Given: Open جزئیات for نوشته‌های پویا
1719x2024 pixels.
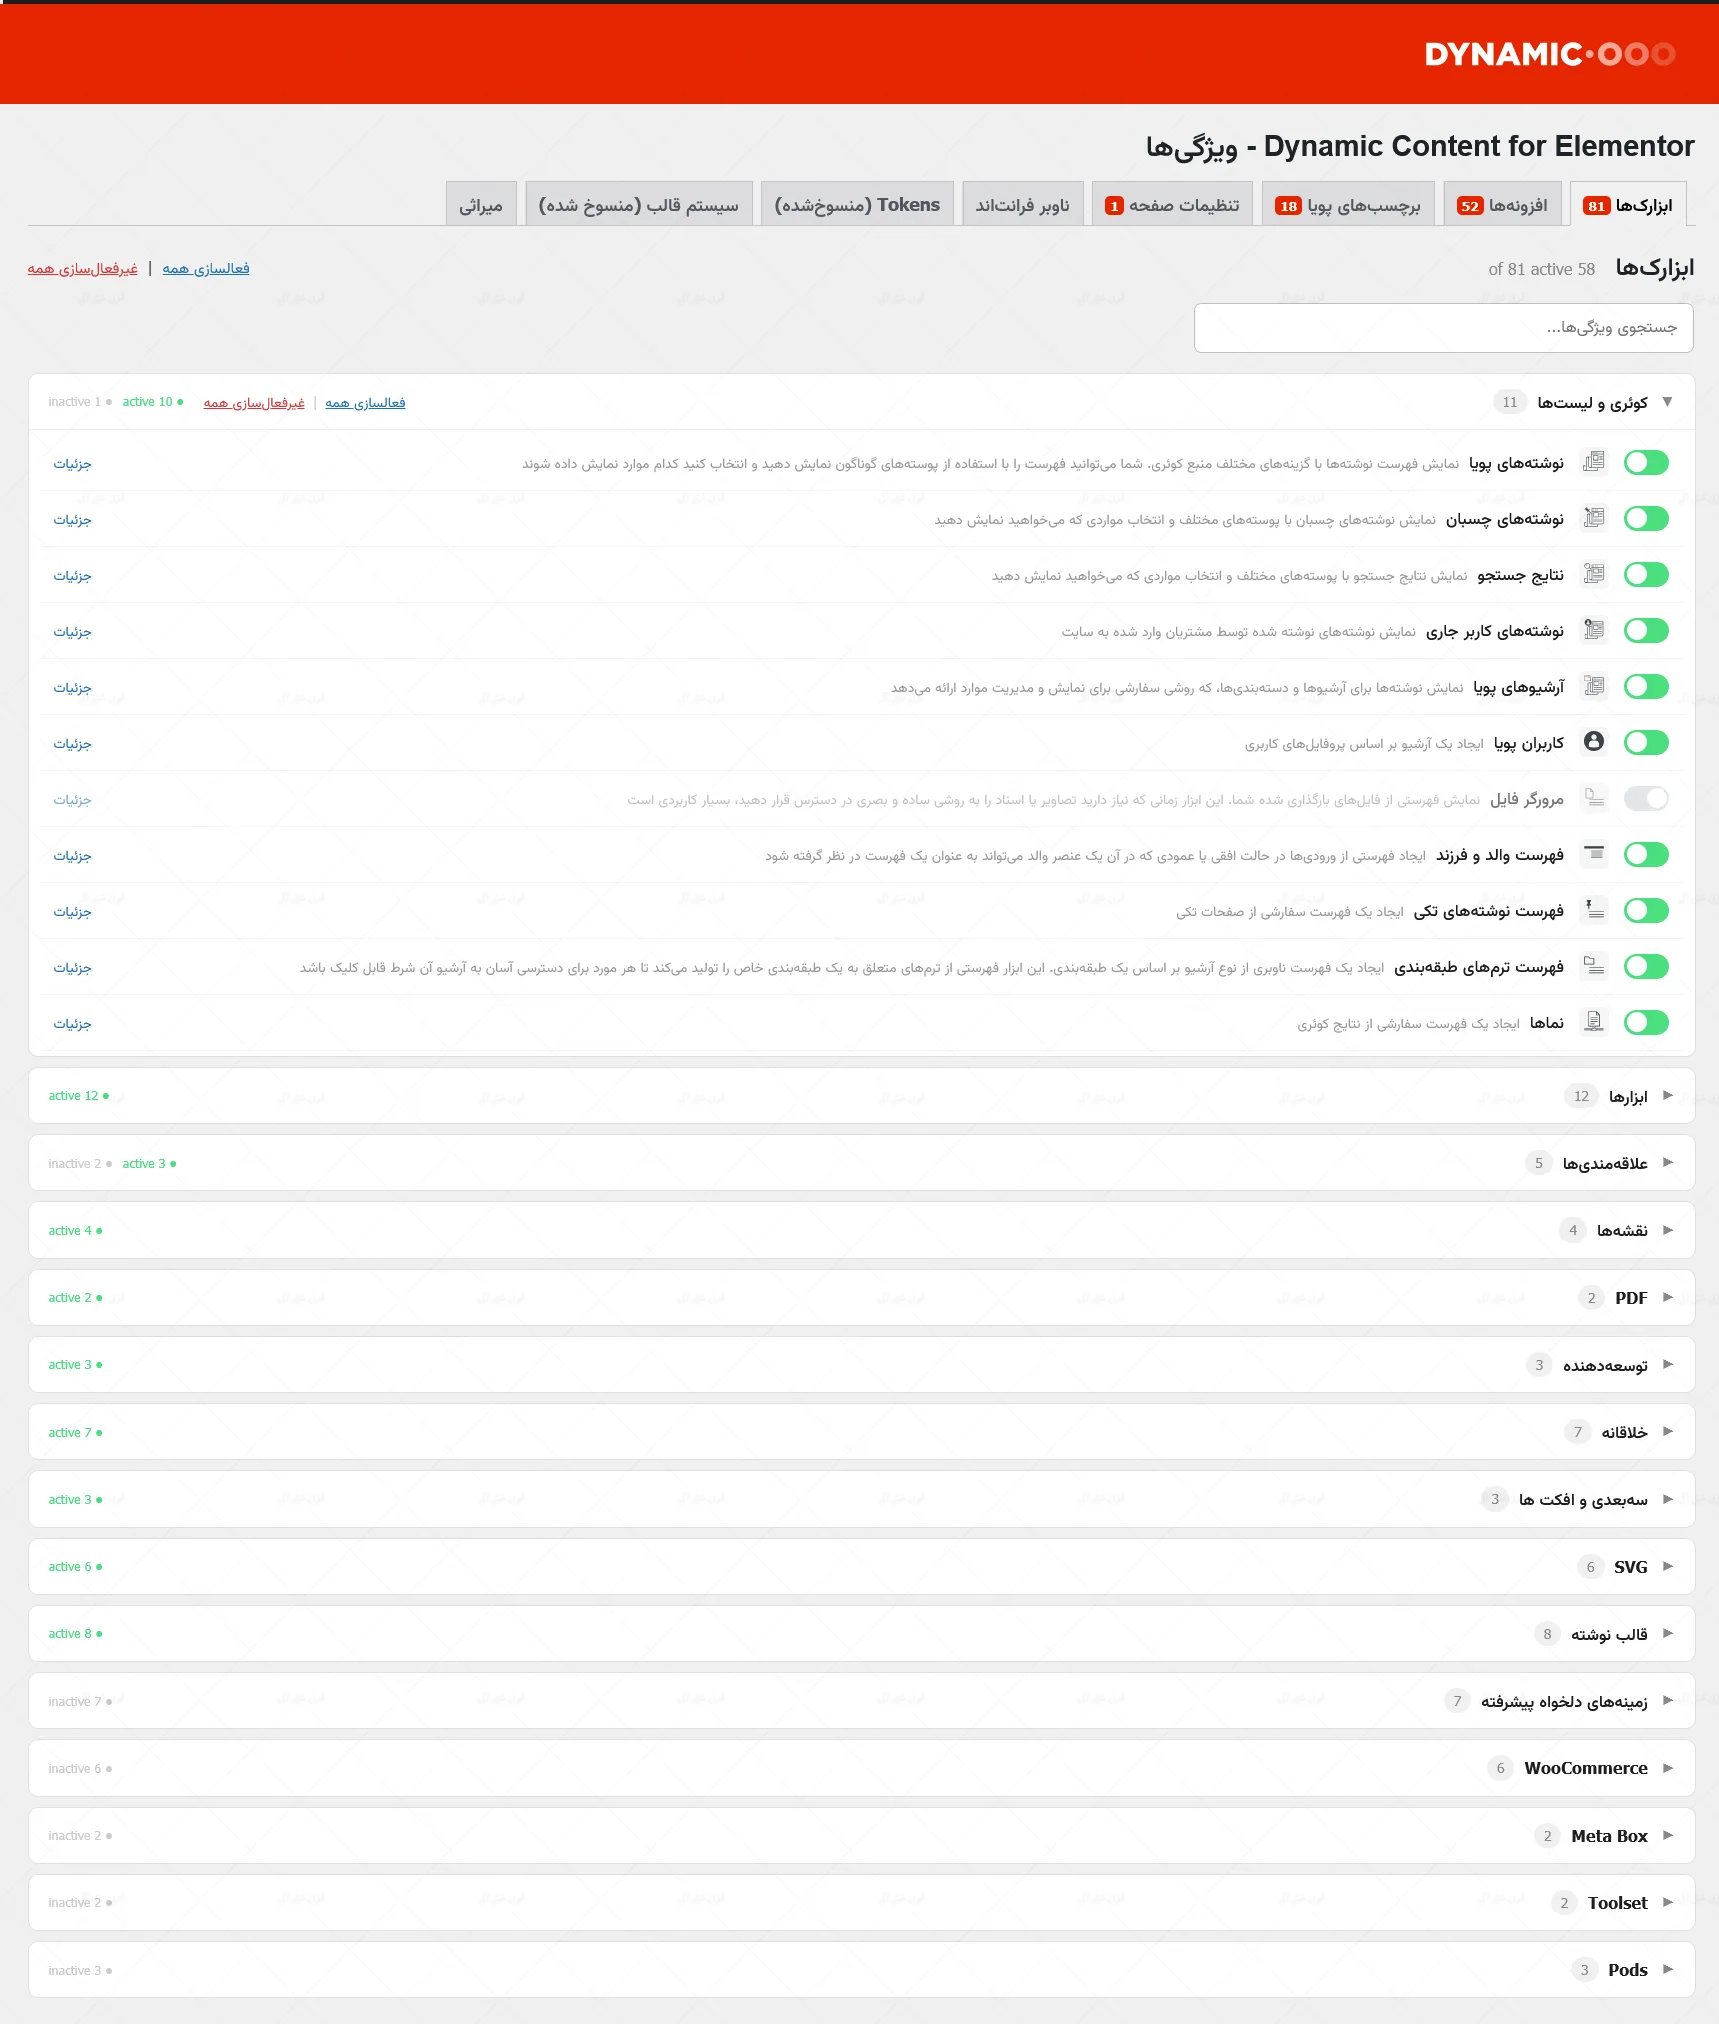Looking at the screenshot, I should point(73,464).
